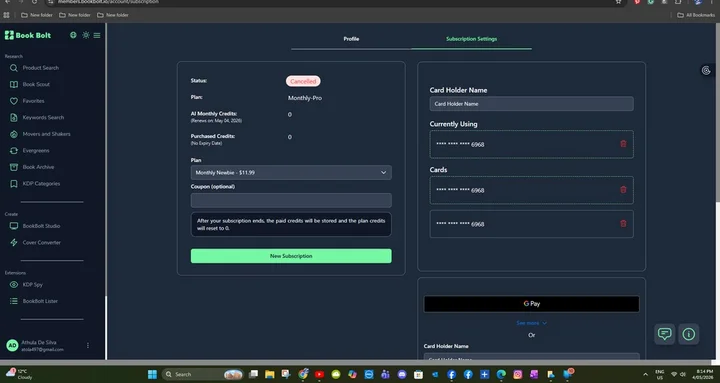Click the Cancelled status badge
The height and width of the screenshot is (383, 720).
[x=303, y=81]
